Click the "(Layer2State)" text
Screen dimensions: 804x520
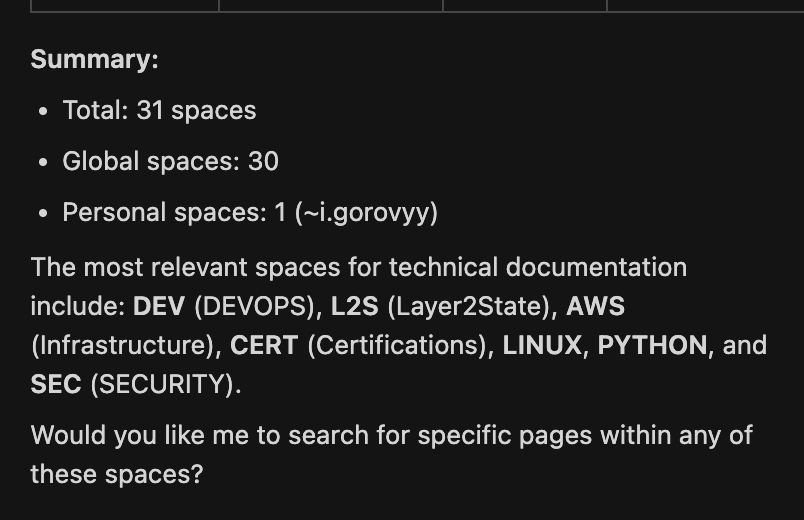pos(469,305)
